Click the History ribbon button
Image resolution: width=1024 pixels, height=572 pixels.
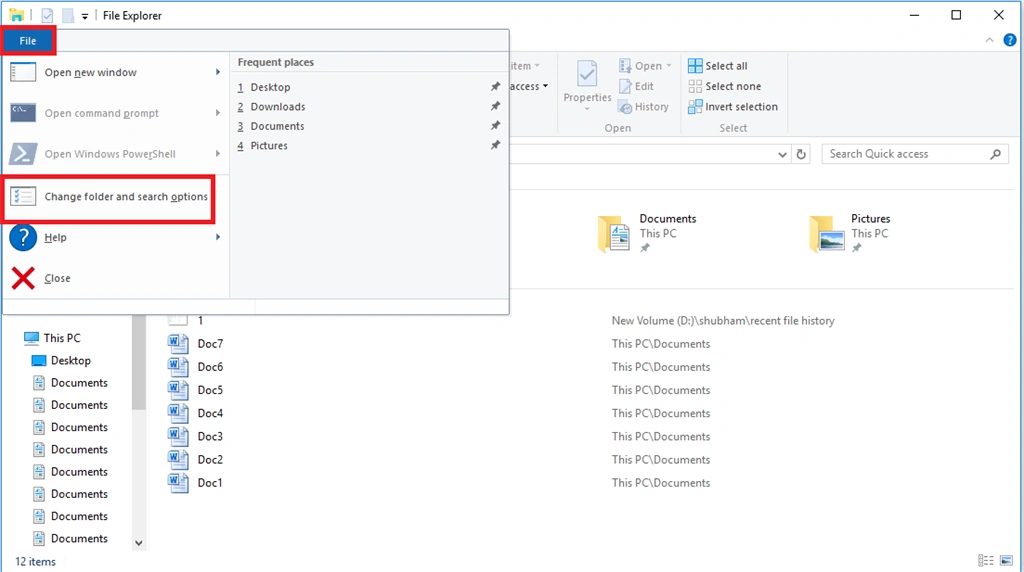[x=643, y=106]
